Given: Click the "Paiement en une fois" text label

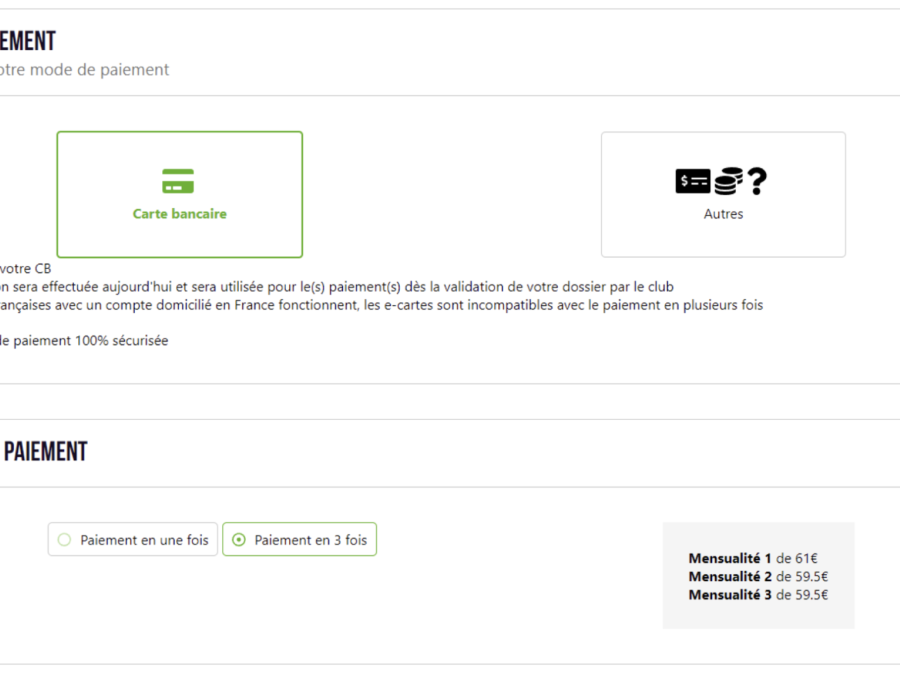Looking at the screenshot, I should [144, 540].
